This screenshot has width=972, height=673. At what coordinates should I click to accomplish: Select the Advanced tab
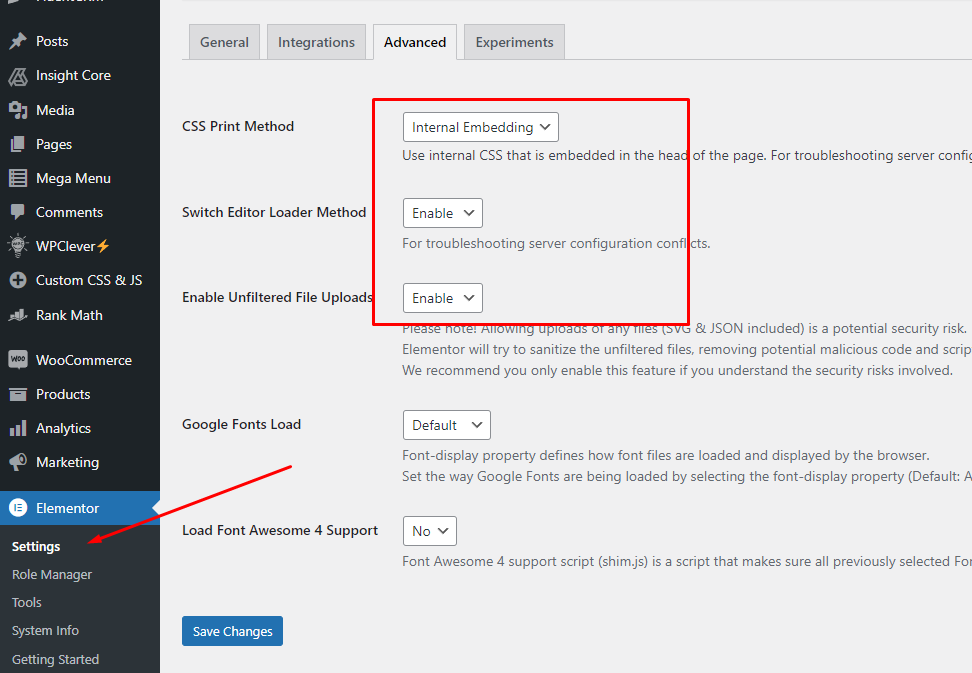[x=415, y=42]
